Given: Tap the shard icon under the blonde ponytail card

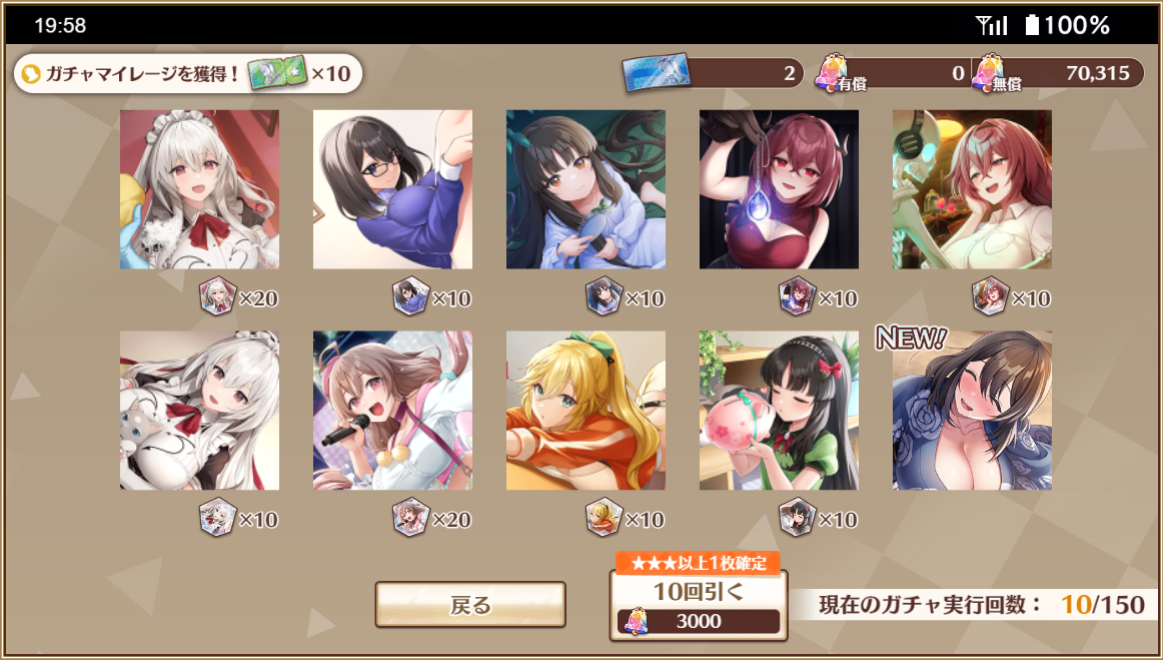Looking at the screenshot, I should 603,517.
